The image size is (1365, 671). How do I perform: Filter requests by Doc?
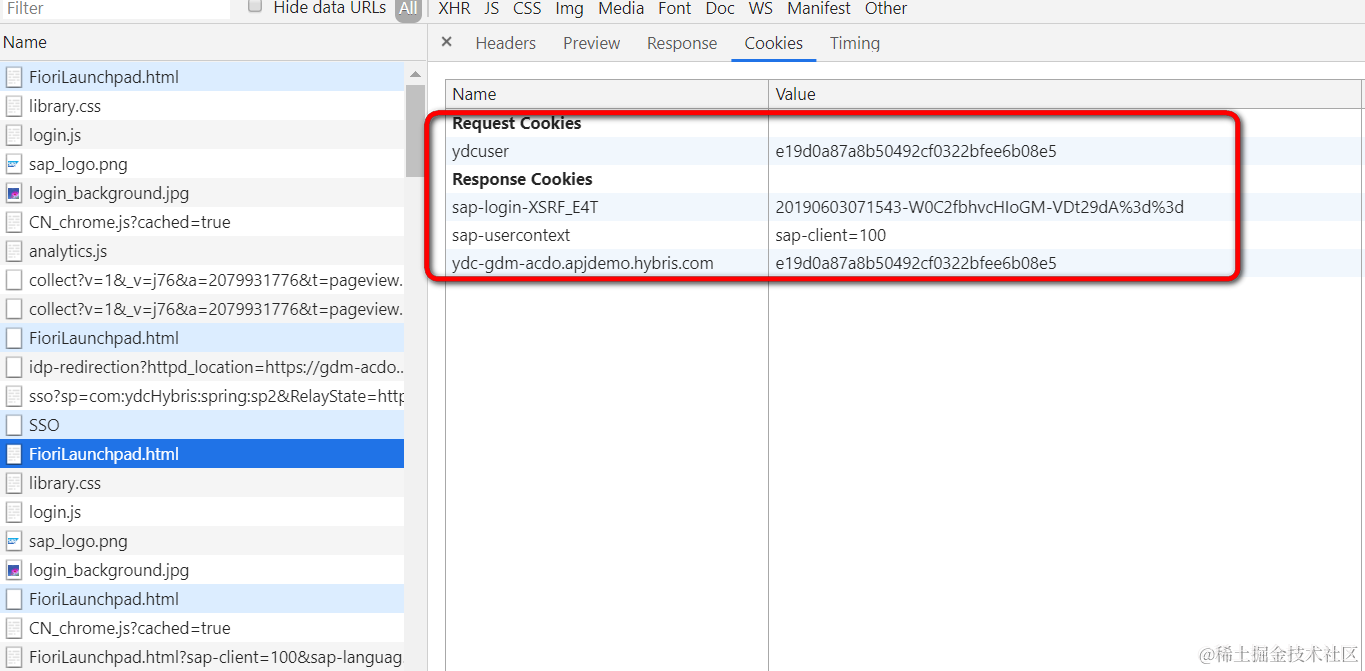coord(720,8)
